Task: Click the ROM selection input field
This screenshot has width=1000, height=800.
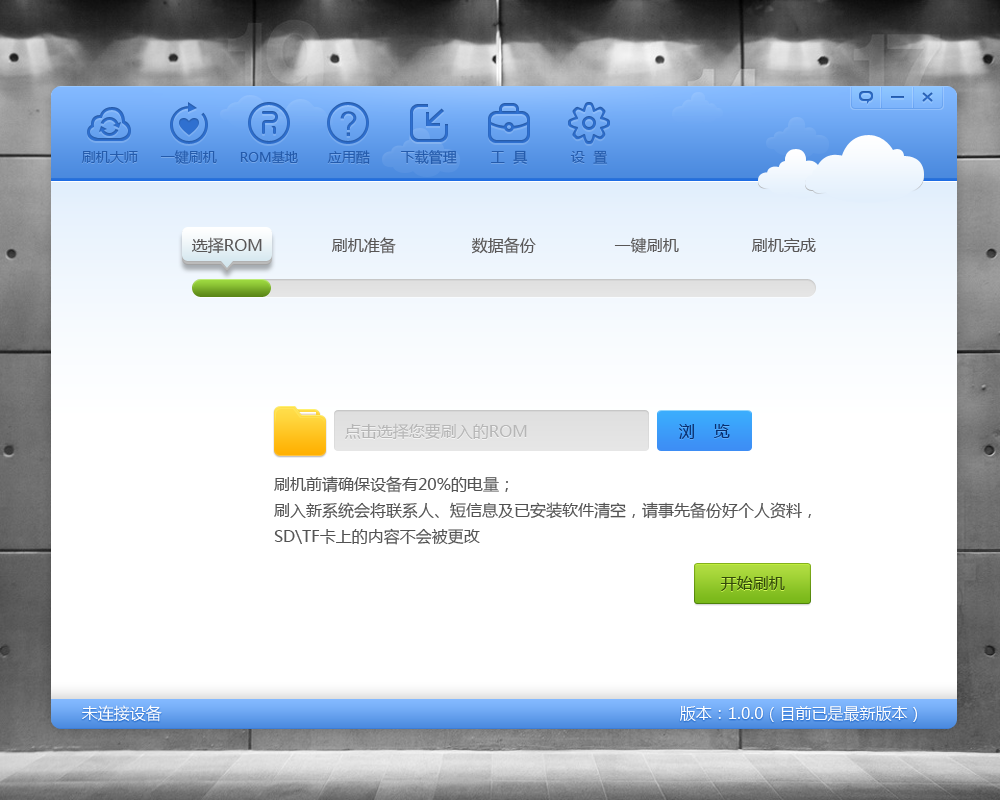Action: pyautogui.click(x=491, y=430)
